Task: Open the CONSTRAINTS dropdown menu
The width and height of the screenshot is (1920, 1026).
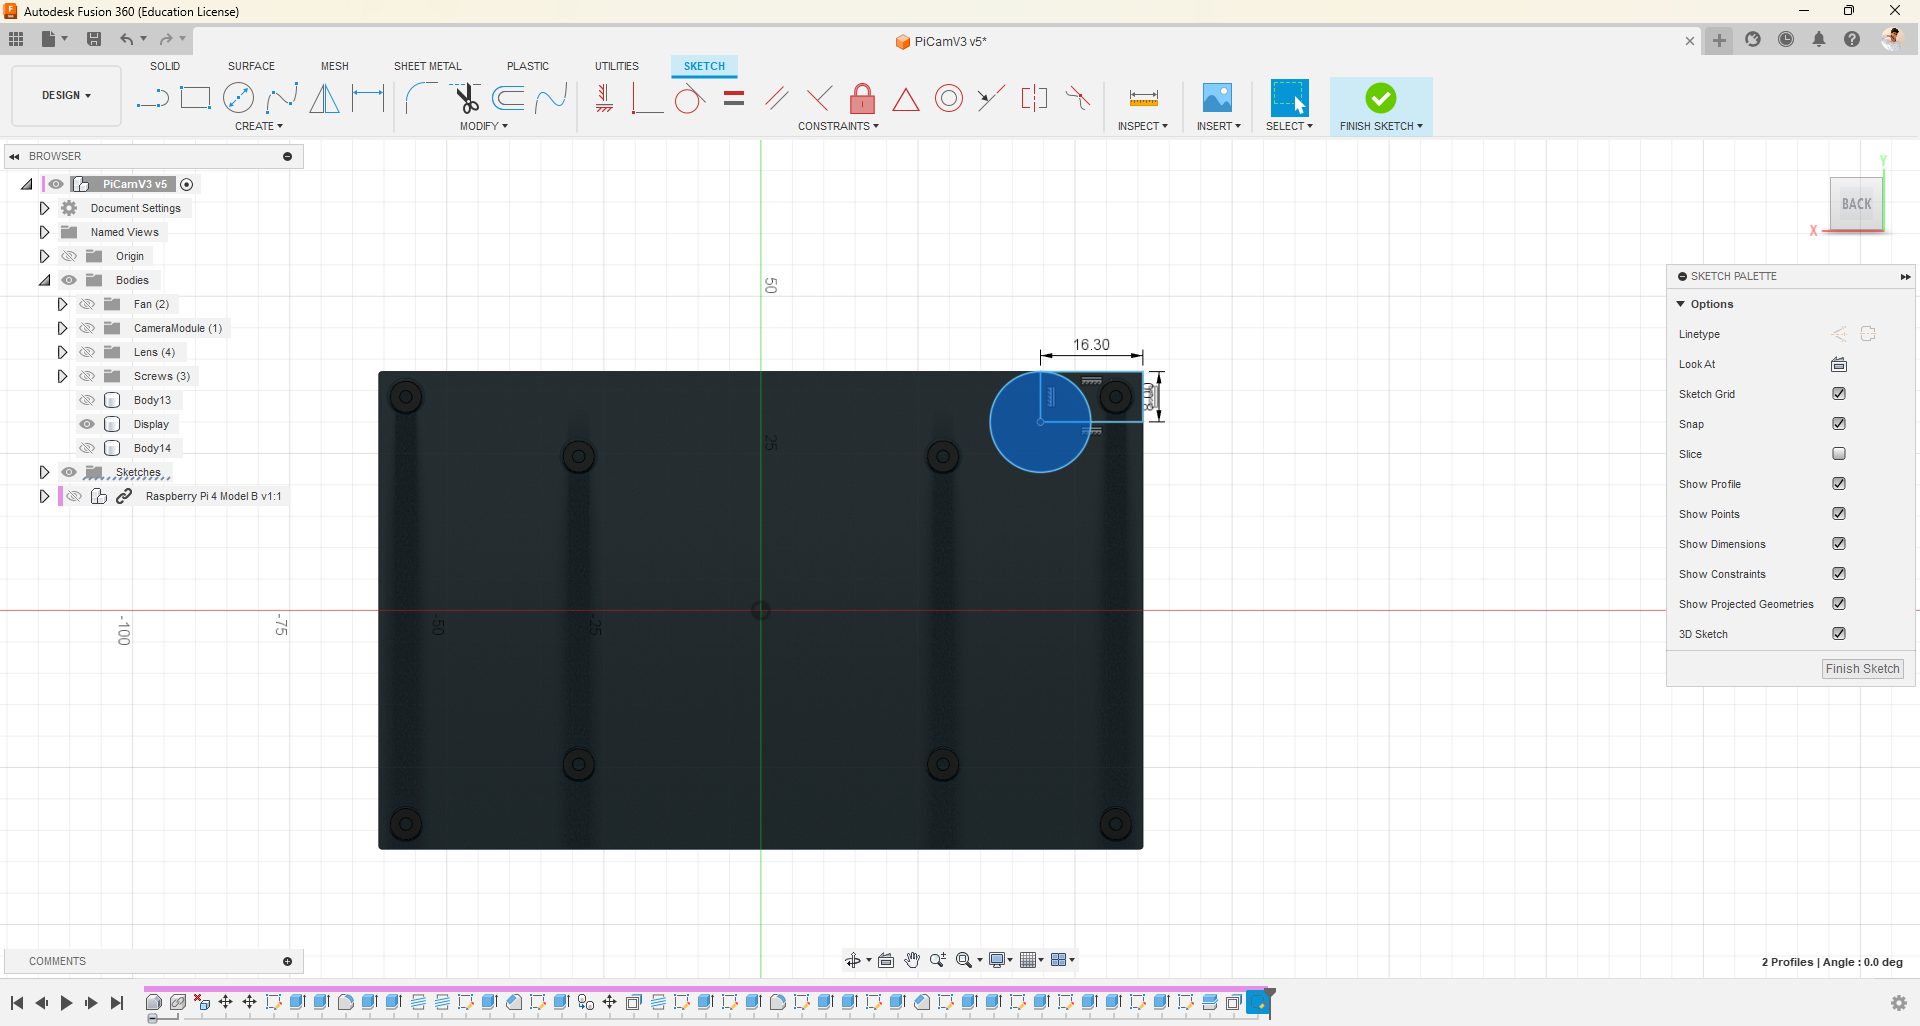Action: [x=838, y=126]
